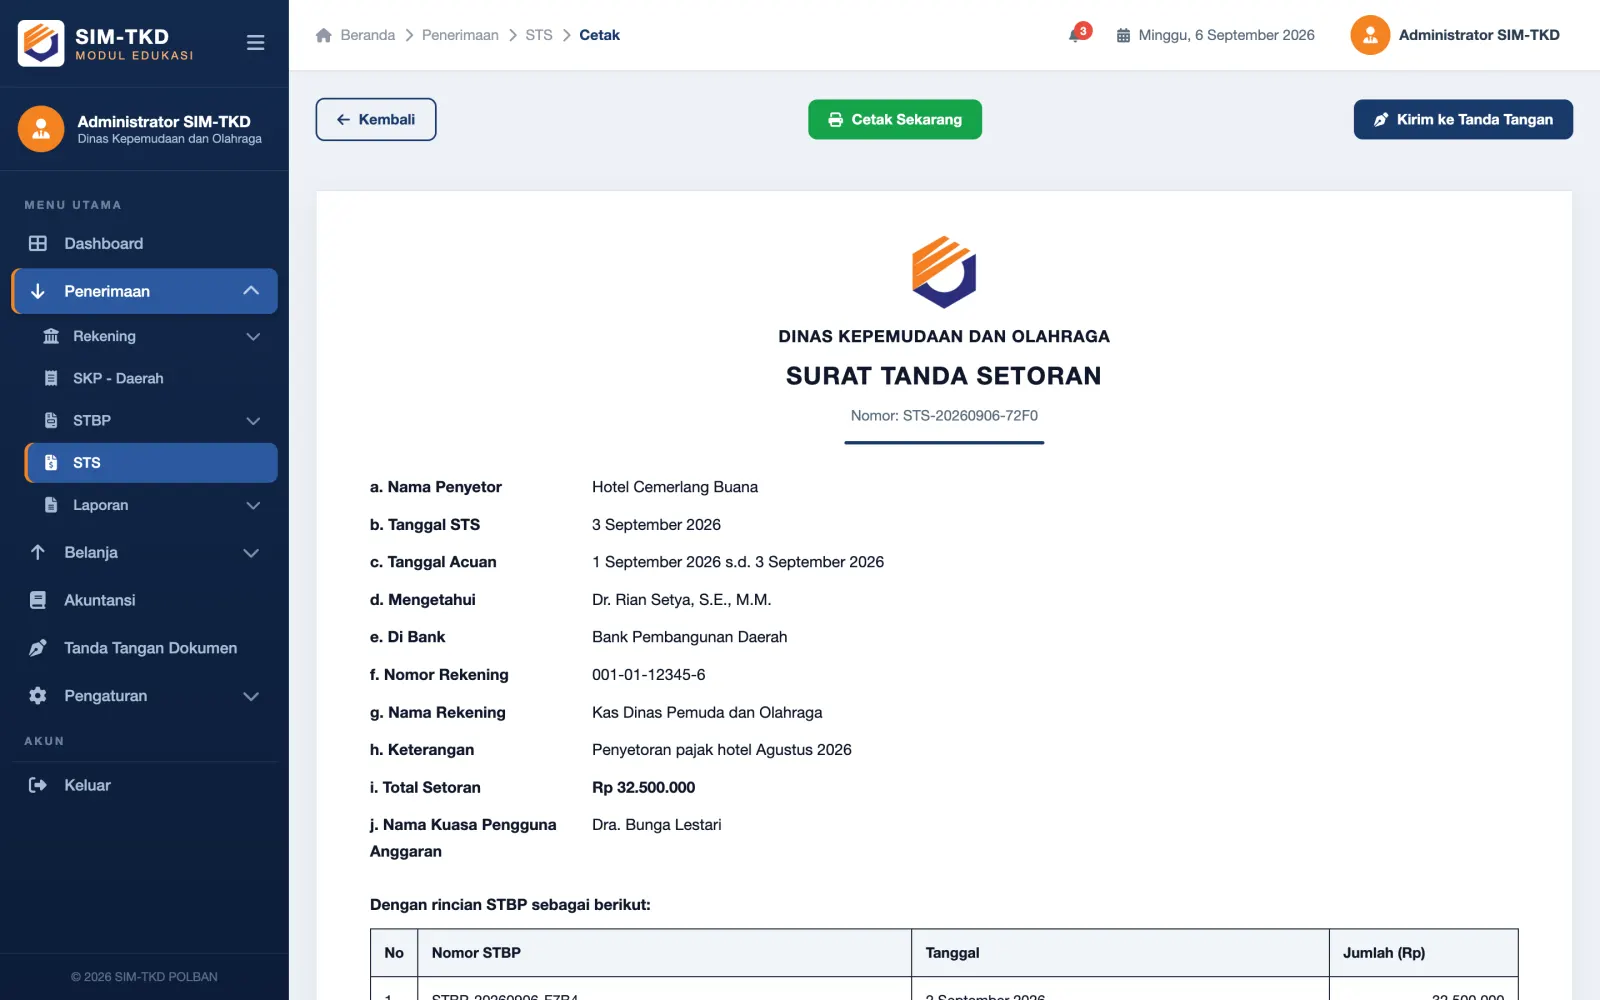The height and width of the screenshot is (1000, 1600).
Task: Expand the Belanja menu chevron
Action: coord(251,553)
